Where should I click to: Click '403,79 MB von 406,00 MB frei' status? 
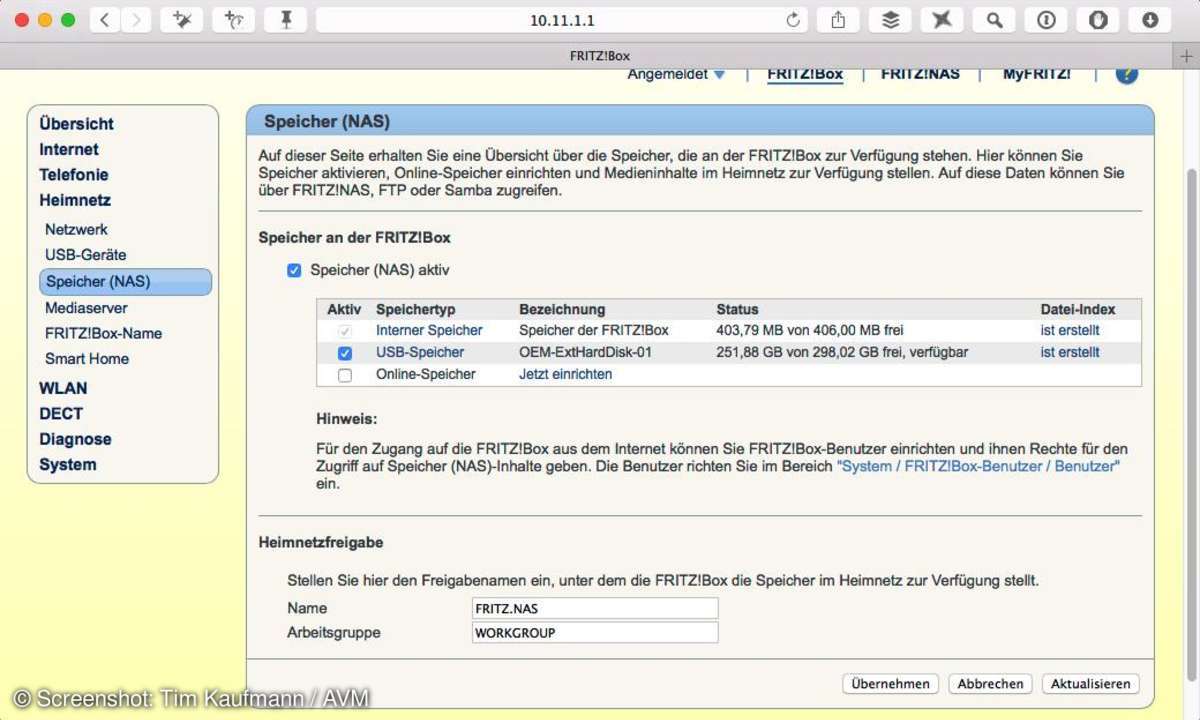pos(810,330)
